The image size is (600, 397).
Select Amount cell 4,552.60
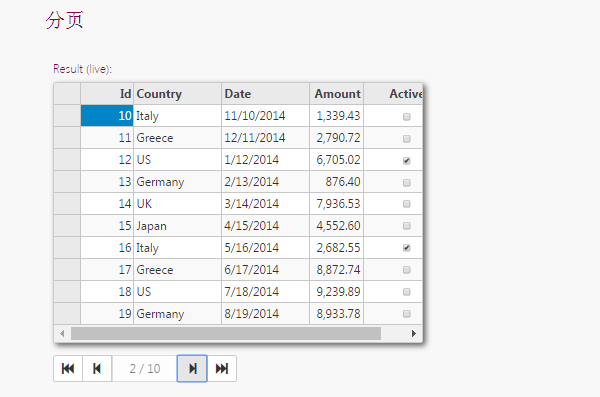tap(336, 225)
